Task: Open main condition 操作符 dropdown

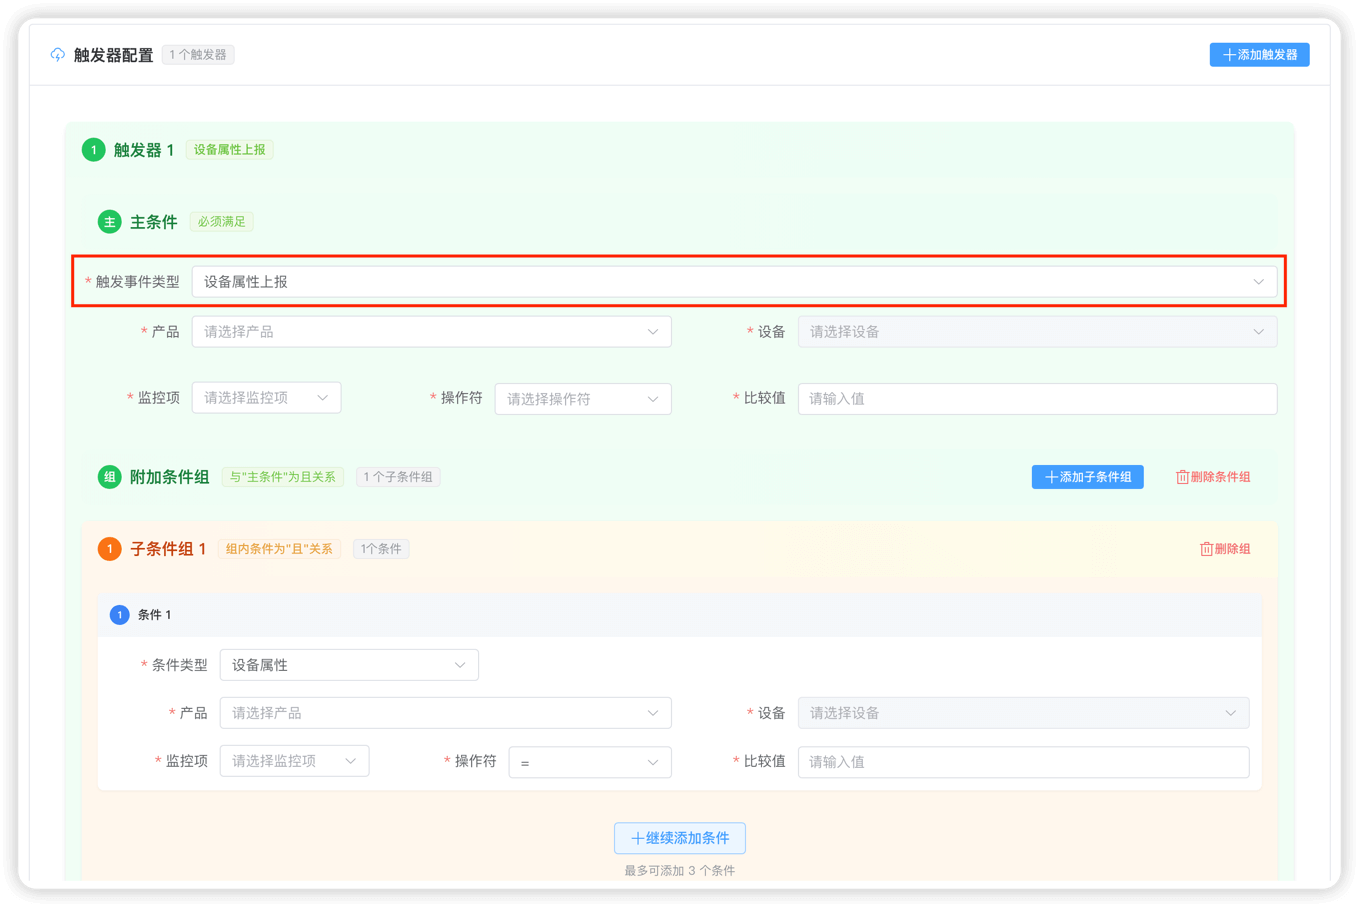Action: pos(582,399)
